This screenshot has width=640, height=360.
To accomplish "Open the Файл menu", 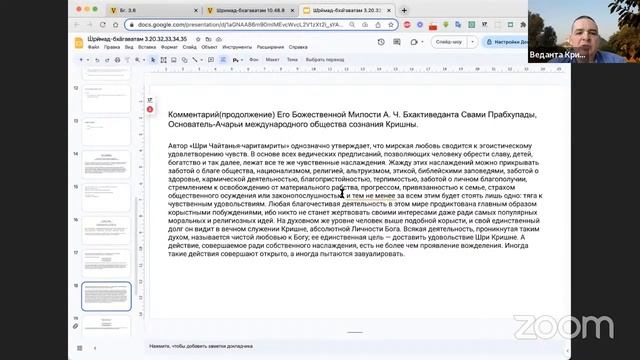I will click(93, 47).
